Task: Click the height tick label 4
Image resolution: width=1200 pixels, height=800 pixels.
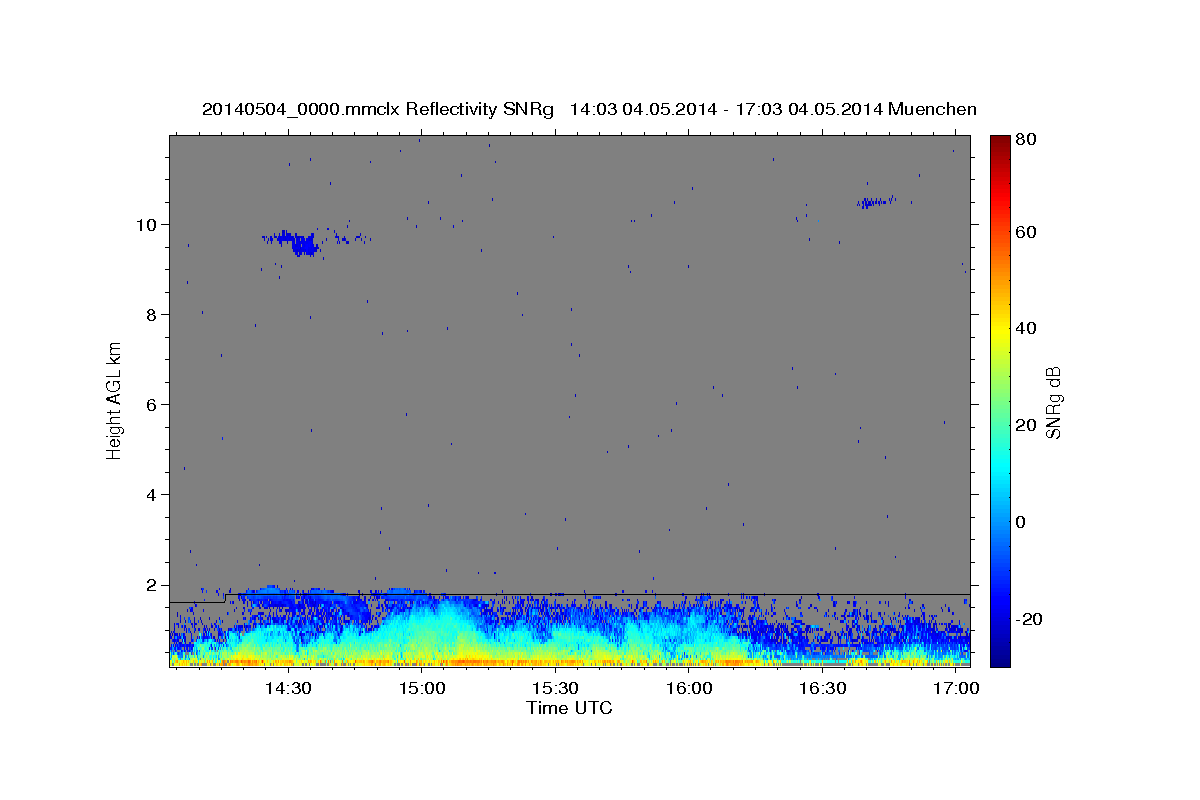Action: 151,494
